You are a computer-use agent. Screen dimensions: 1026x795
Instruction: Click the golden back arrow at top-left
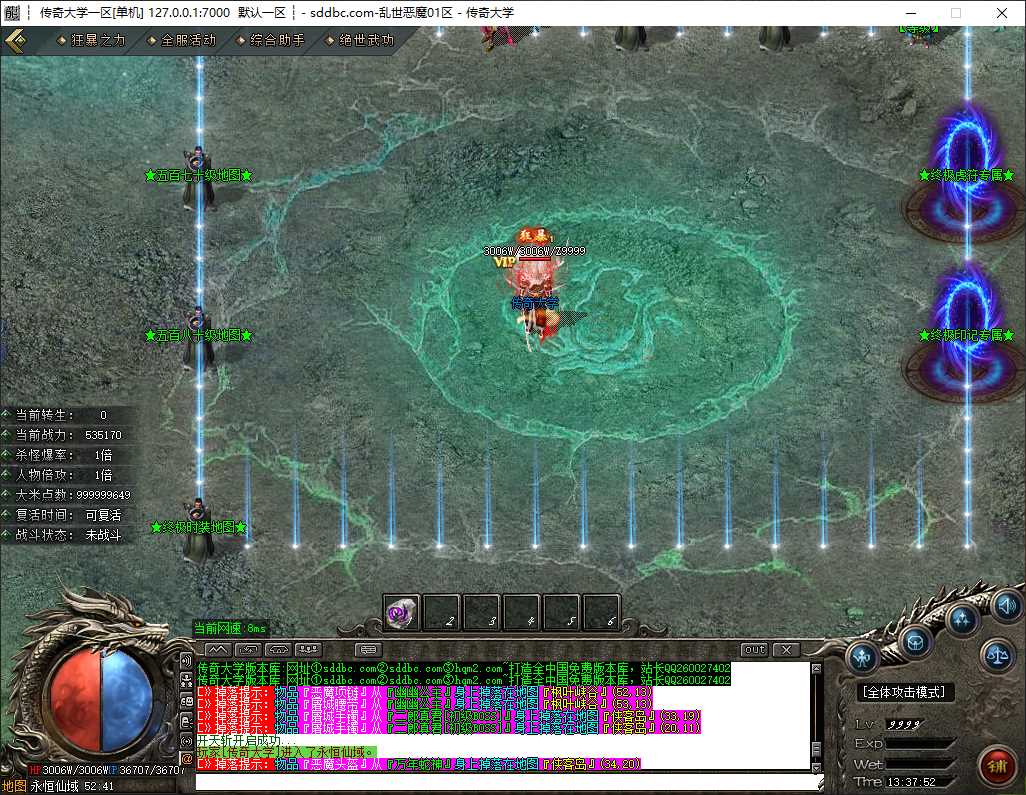pyautogui.click(x=15, y=40)
